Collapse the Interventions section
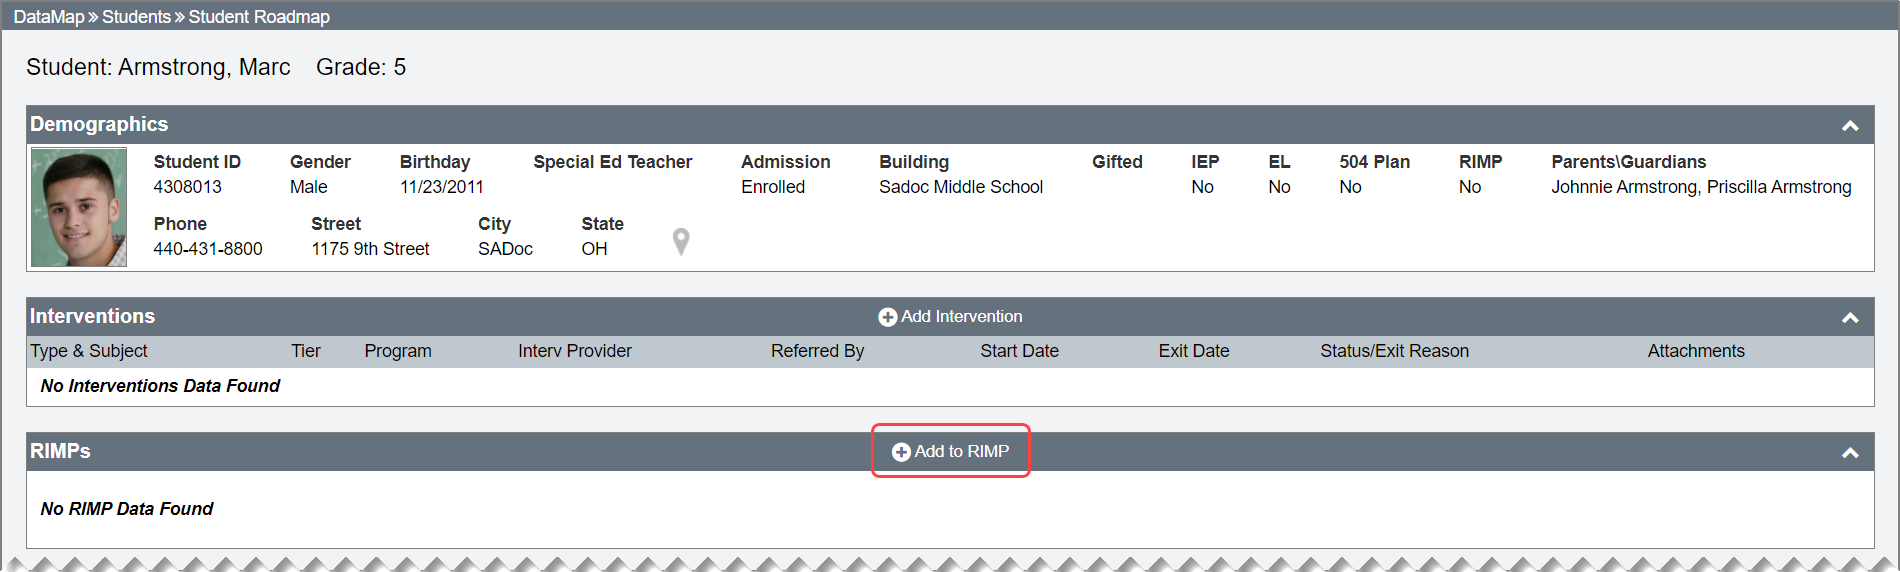1900x572 pixels. click(1850, 318)
